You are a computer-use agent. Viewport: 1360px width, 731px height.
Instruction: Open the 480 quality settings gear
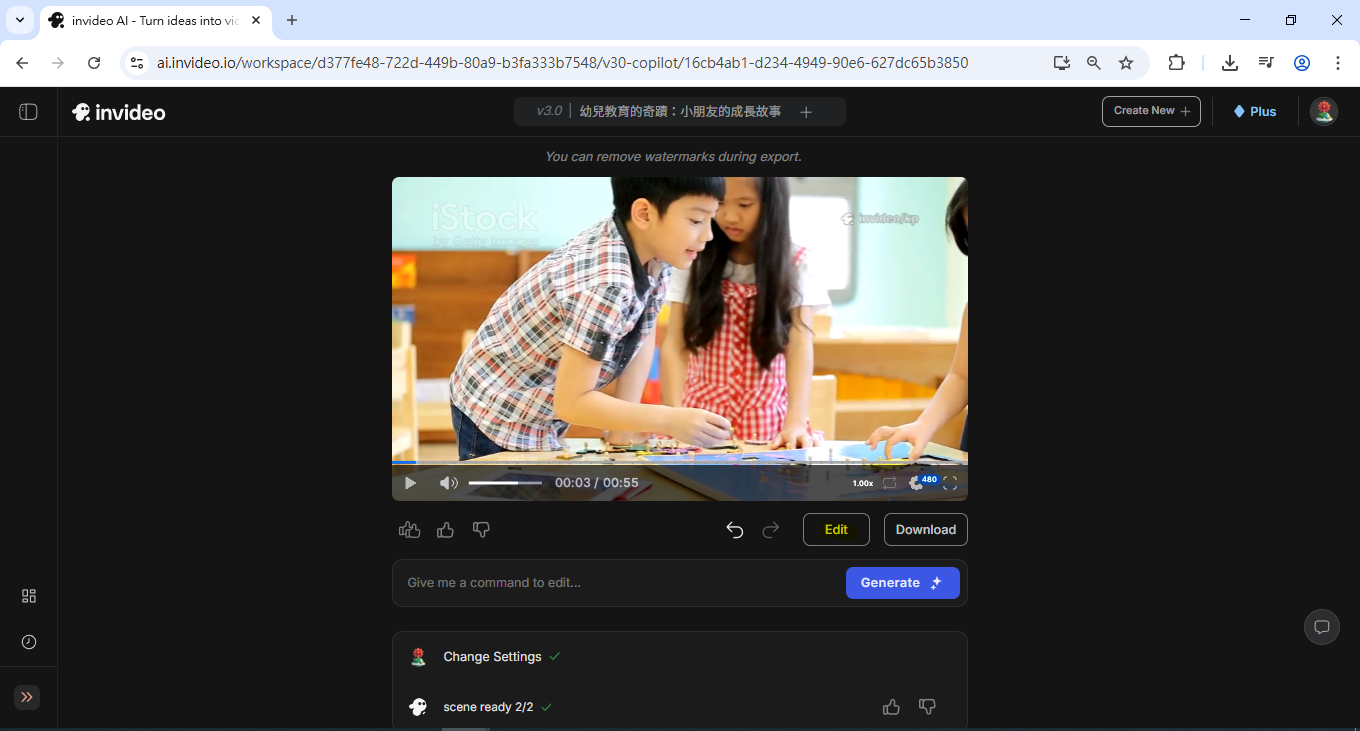click(918, 483)
